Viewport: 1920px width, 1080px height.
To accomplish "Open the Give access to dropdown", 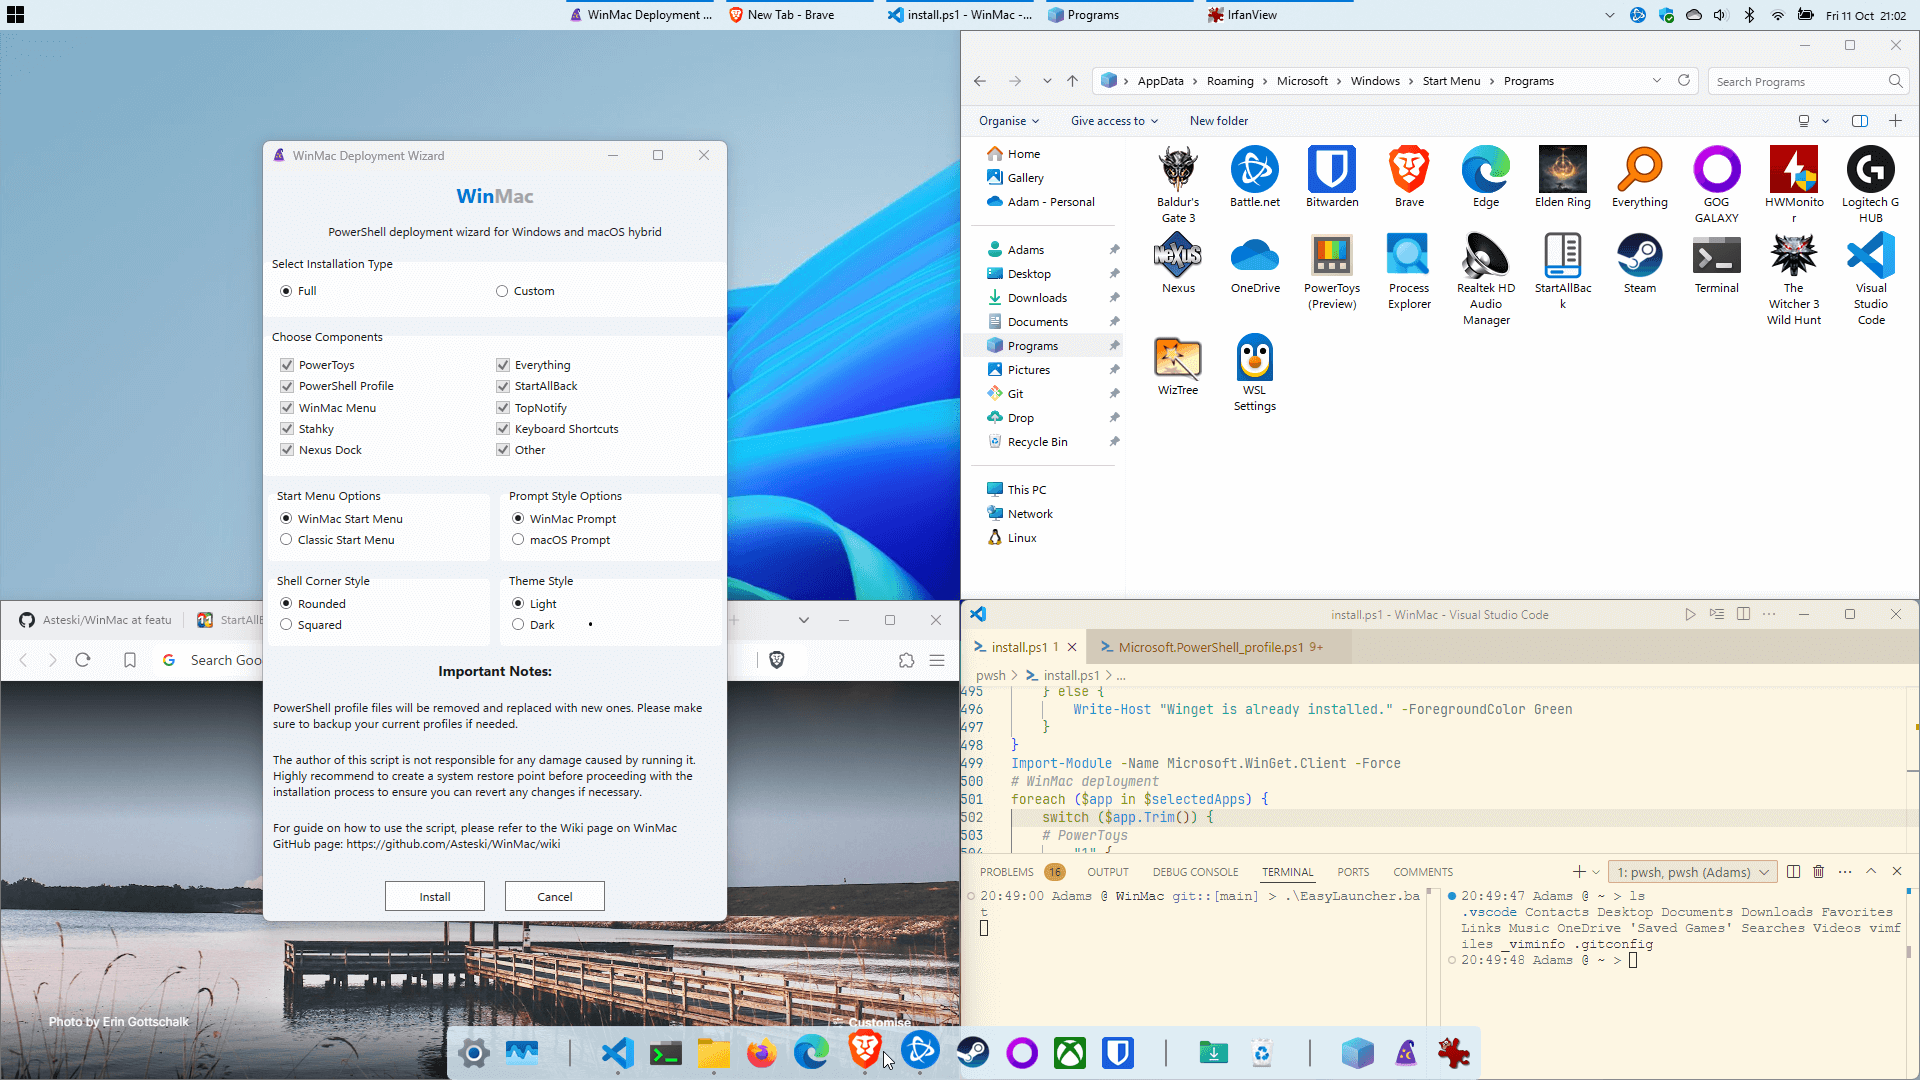I will click(1113, 121).
